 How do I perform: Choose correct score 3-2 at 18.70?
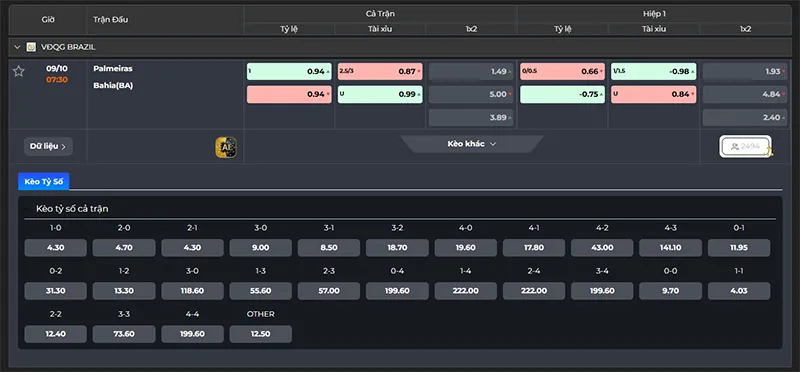(397, 247)
